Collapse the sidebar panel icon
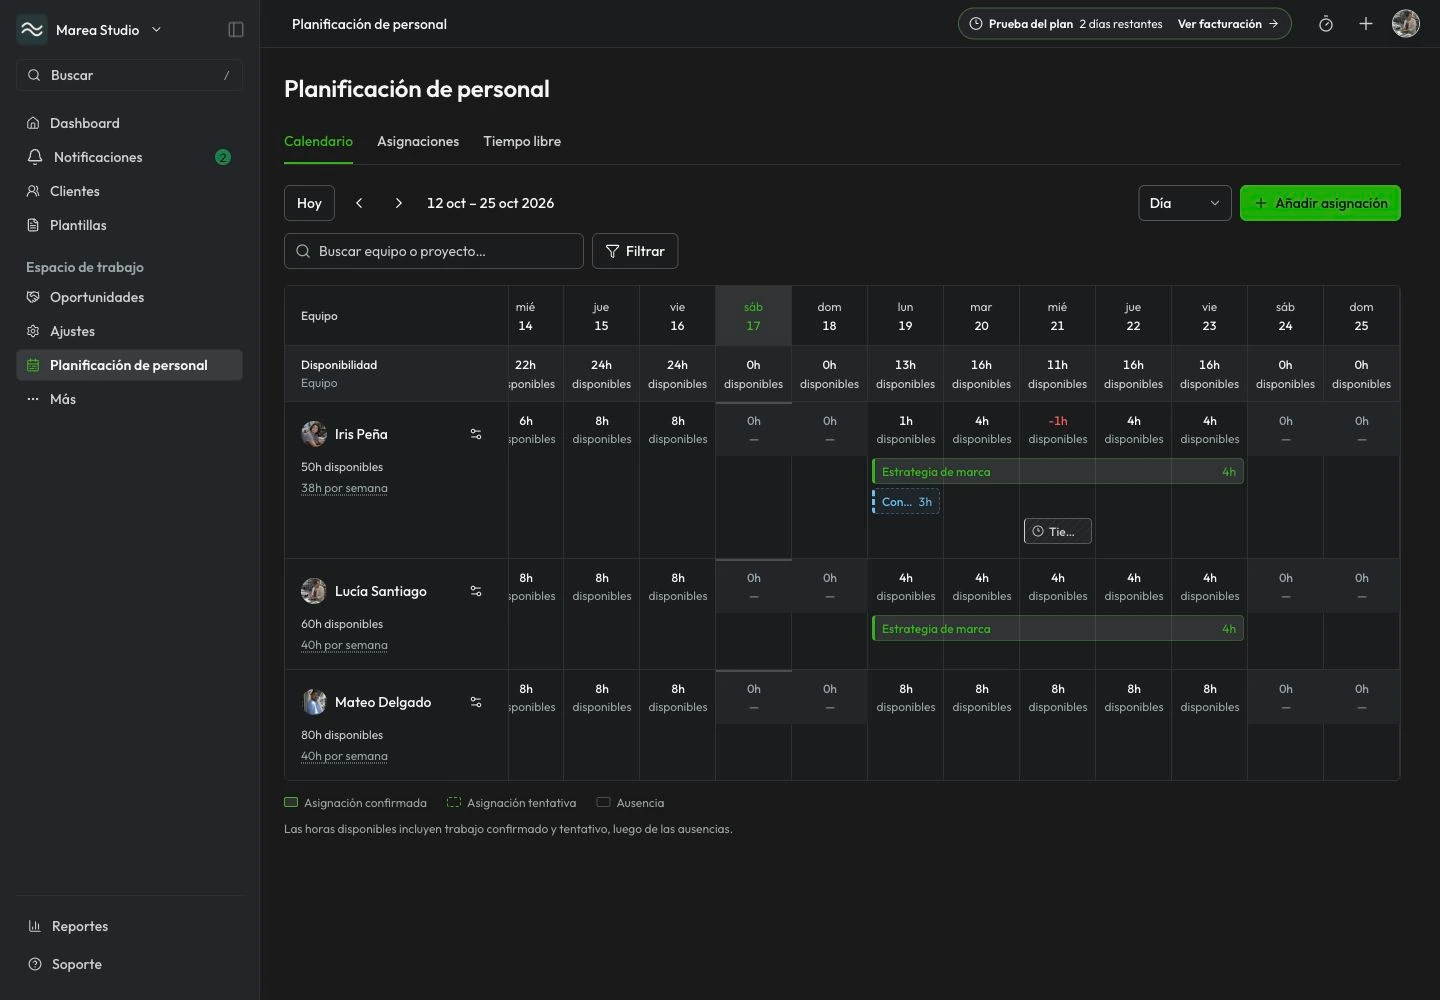 pos(236,30)
